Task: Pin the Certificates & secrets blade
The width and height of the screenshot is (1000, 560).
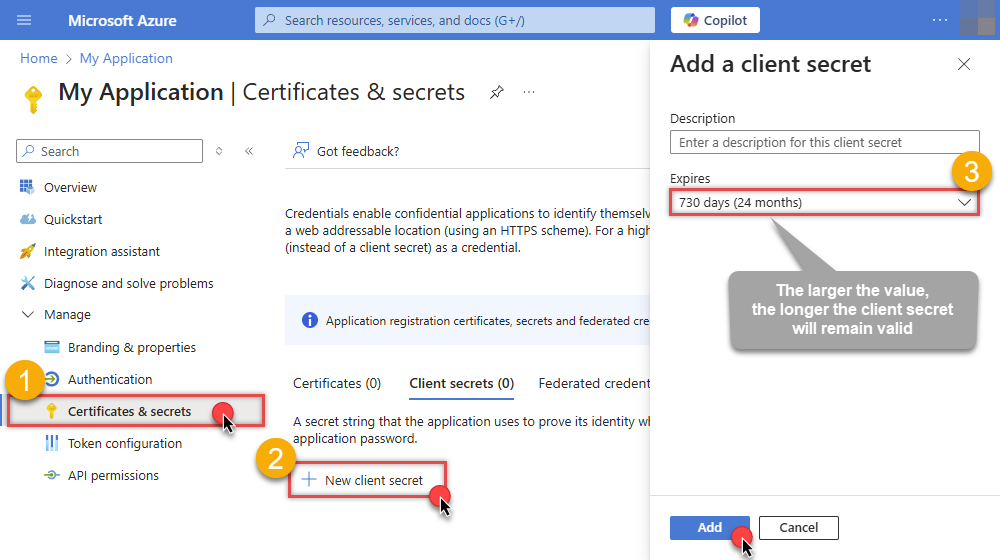Action: 497,92
